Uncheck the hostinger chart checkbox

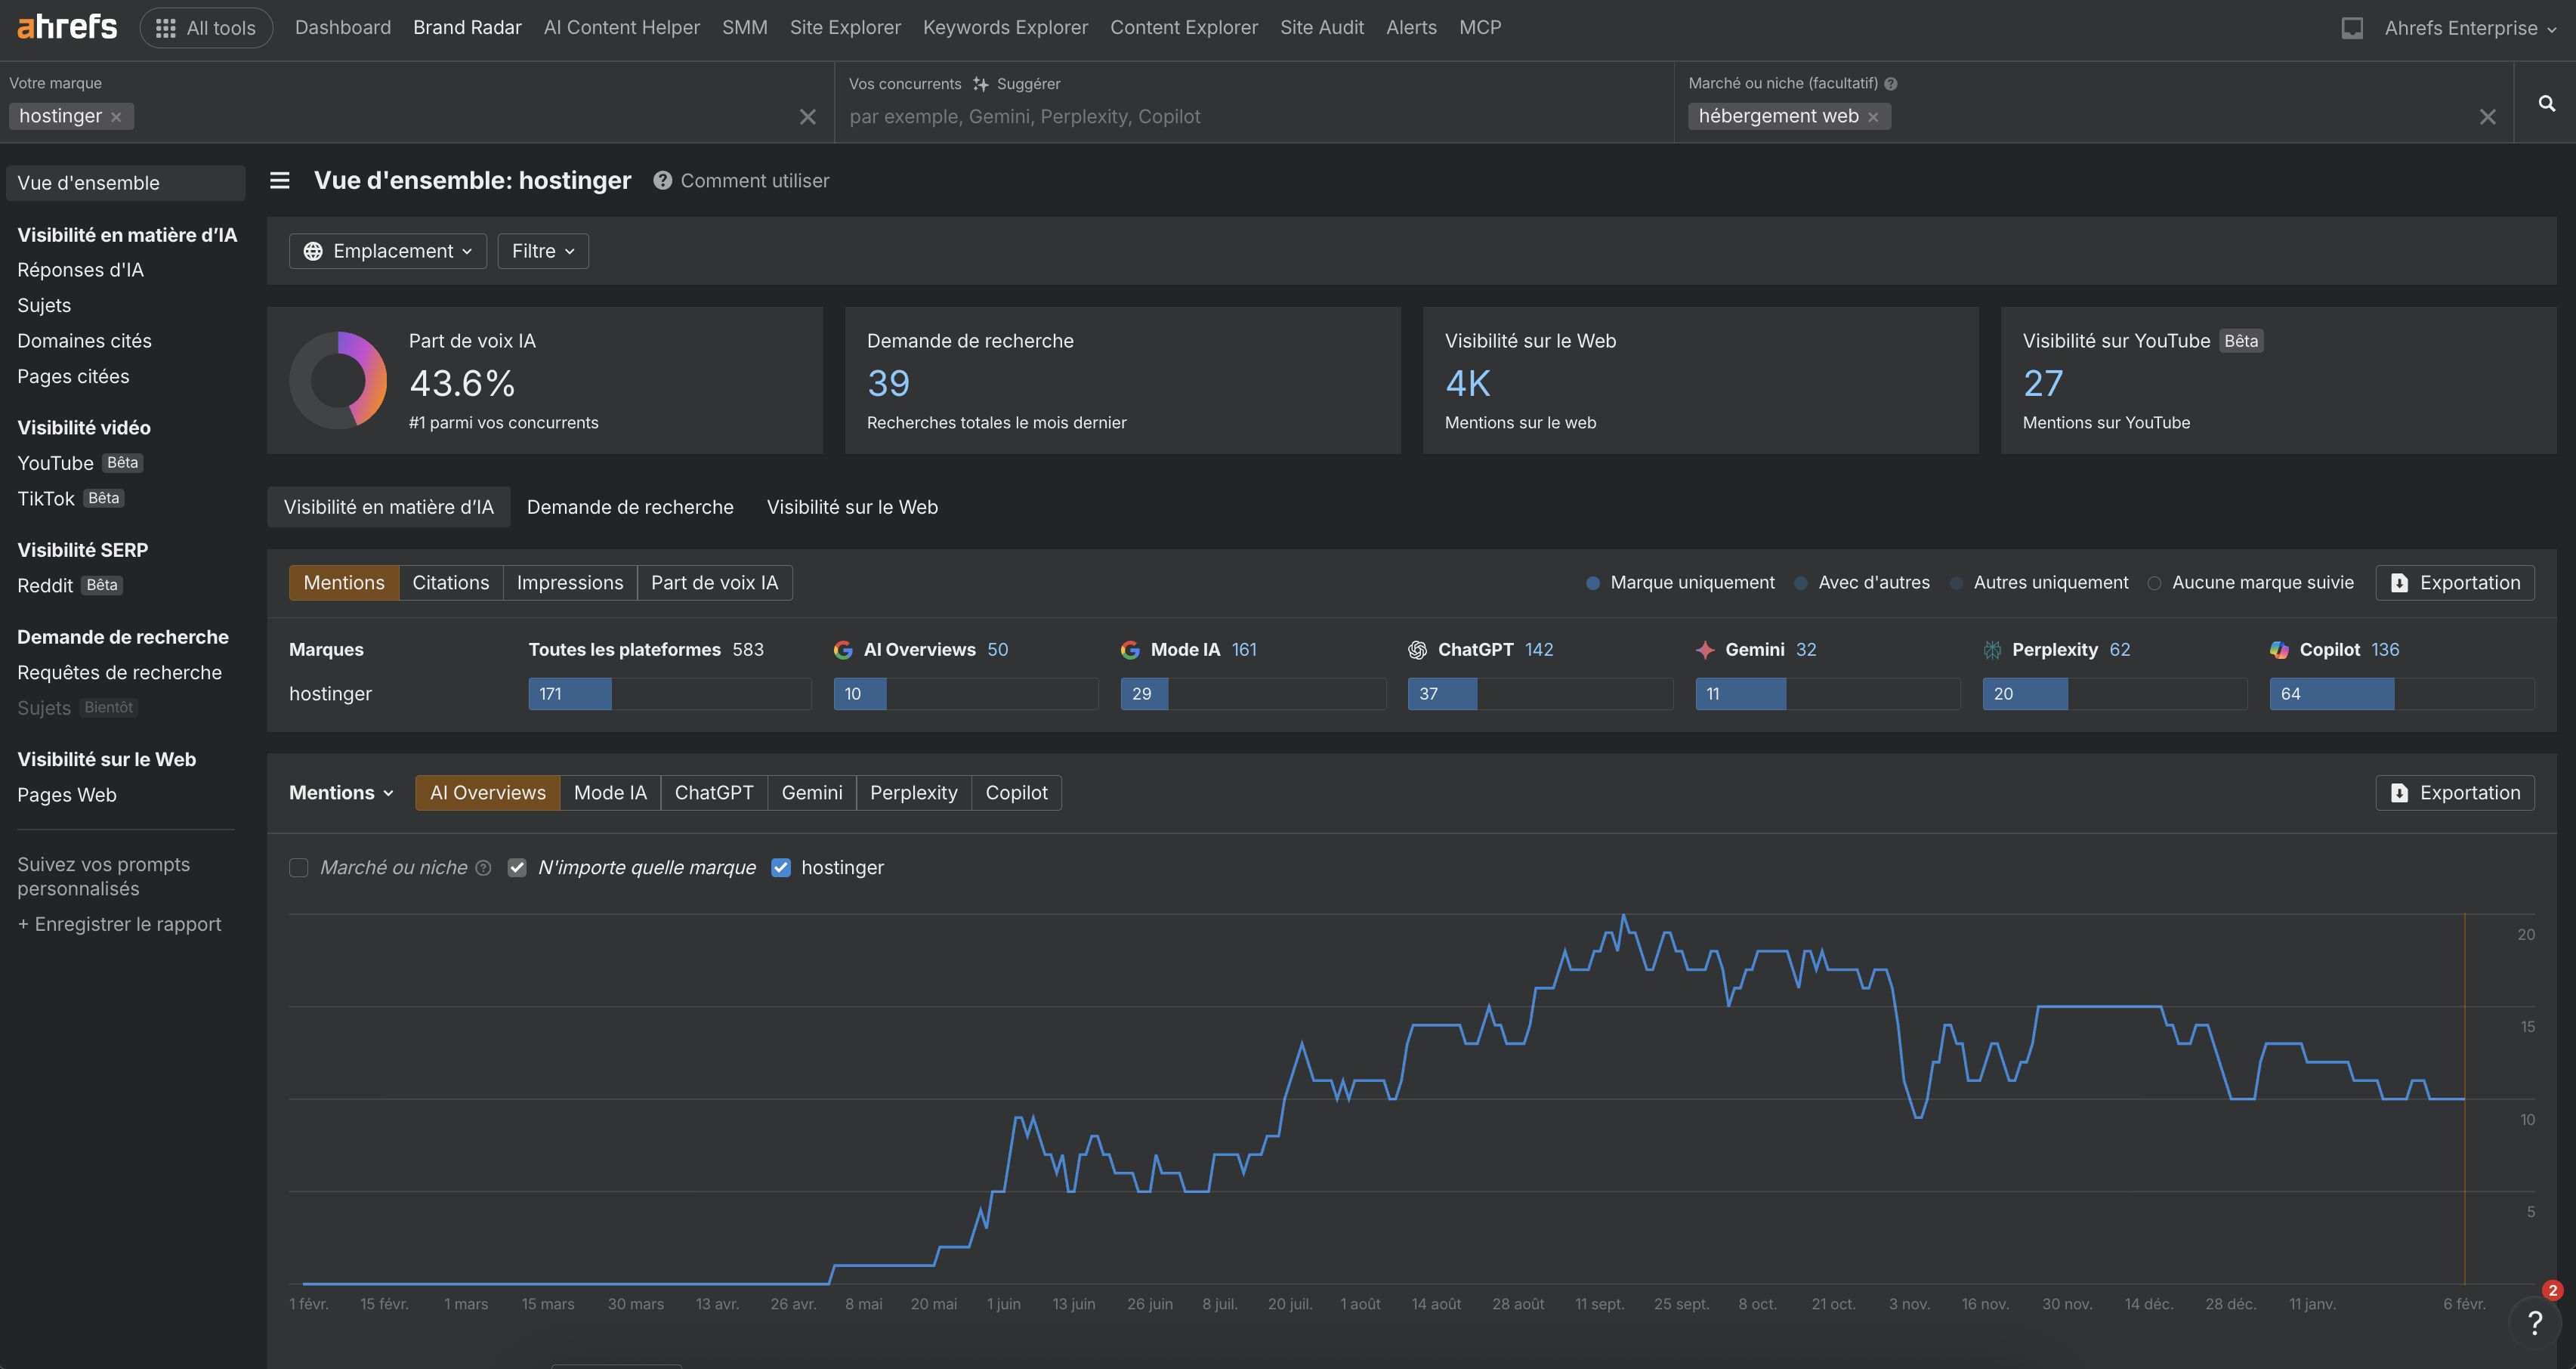tap(781, 867)
